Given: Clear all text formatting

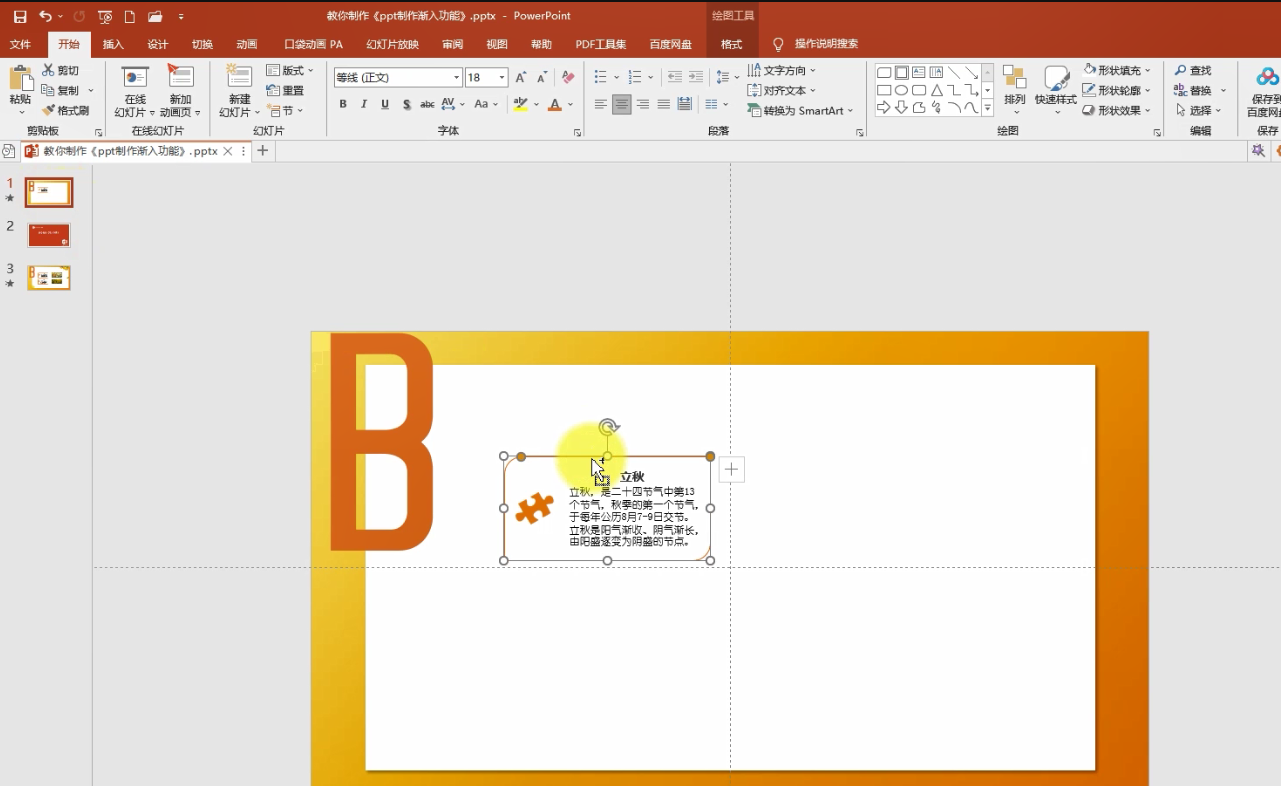Looking at the screenshot, I should coord(568,77).
